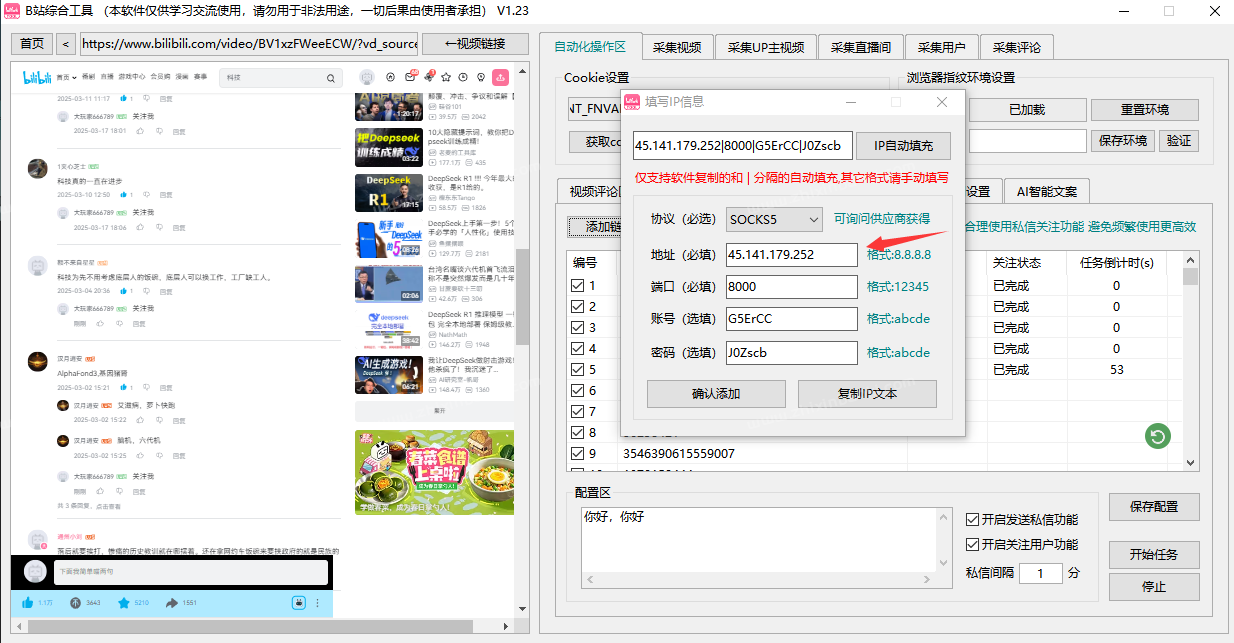Viewport: 1234px width, 643px height.
Task: Uncheck row 9 in the task list
Action: [578, 453]
